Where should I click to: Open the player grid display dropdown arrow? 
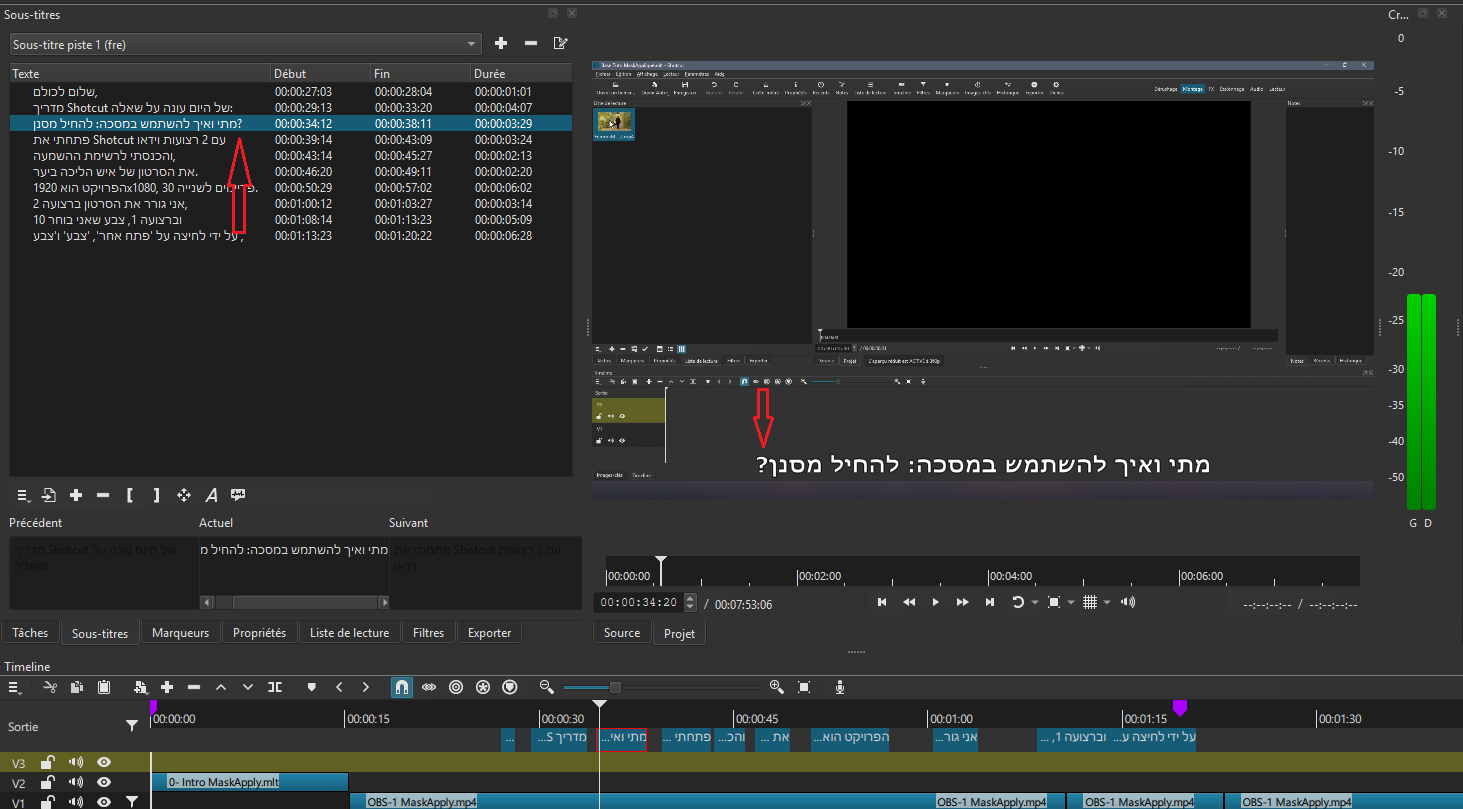point(1107,603)
